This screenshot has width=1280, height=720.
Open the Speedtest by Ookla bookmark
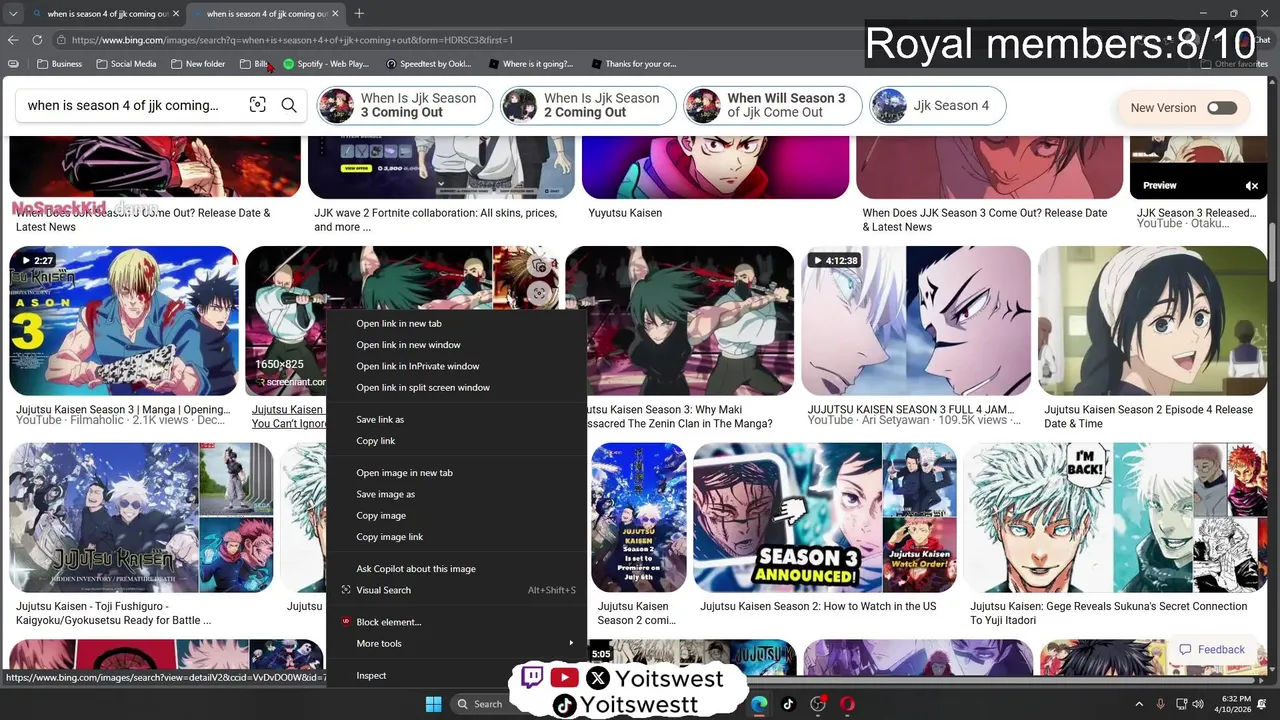coord(429,64)
